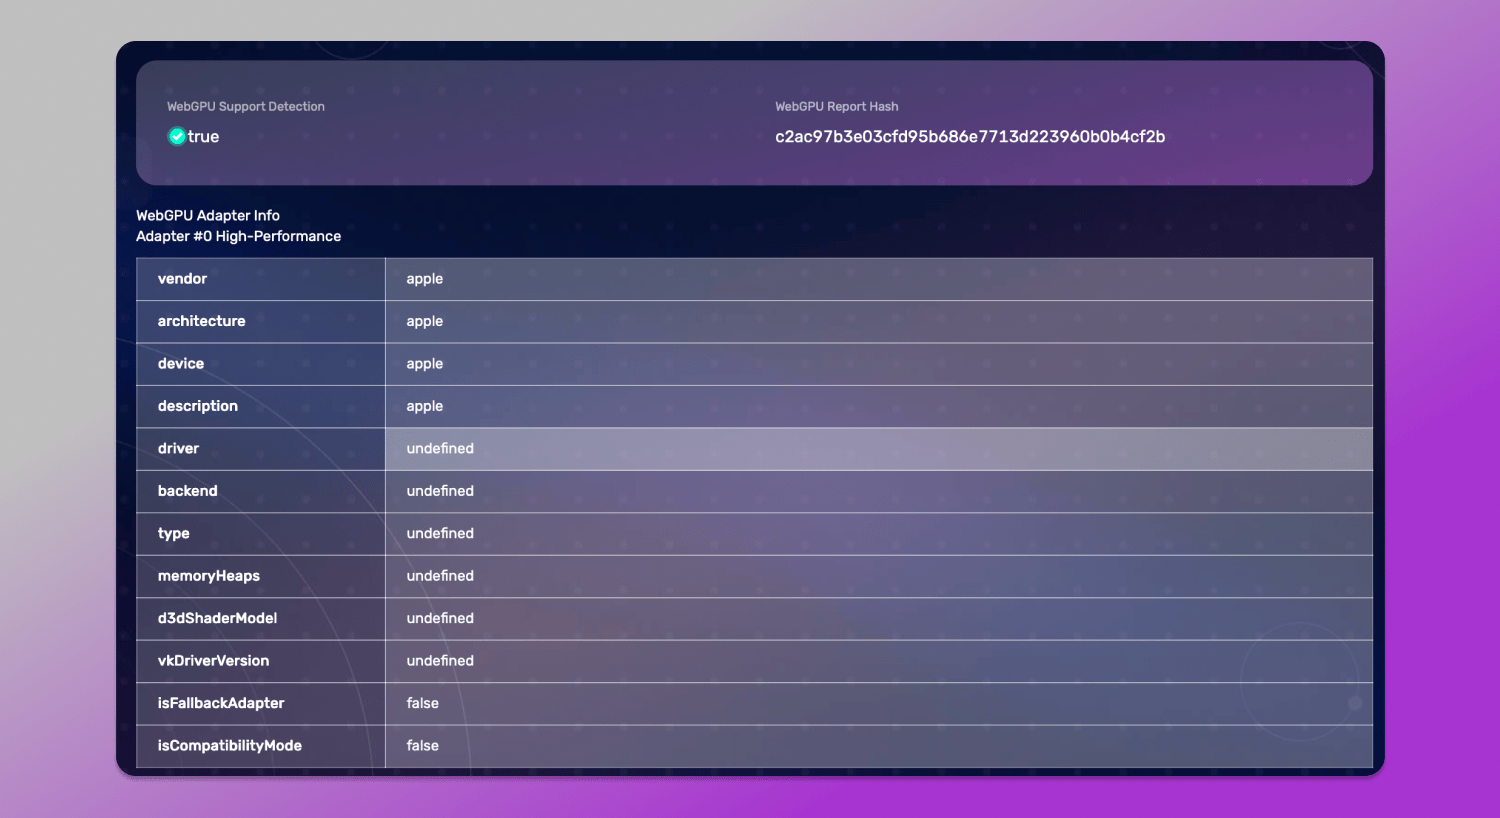Select undefined in the type row
Screen dimensions: 1500x818
[440, 533]
